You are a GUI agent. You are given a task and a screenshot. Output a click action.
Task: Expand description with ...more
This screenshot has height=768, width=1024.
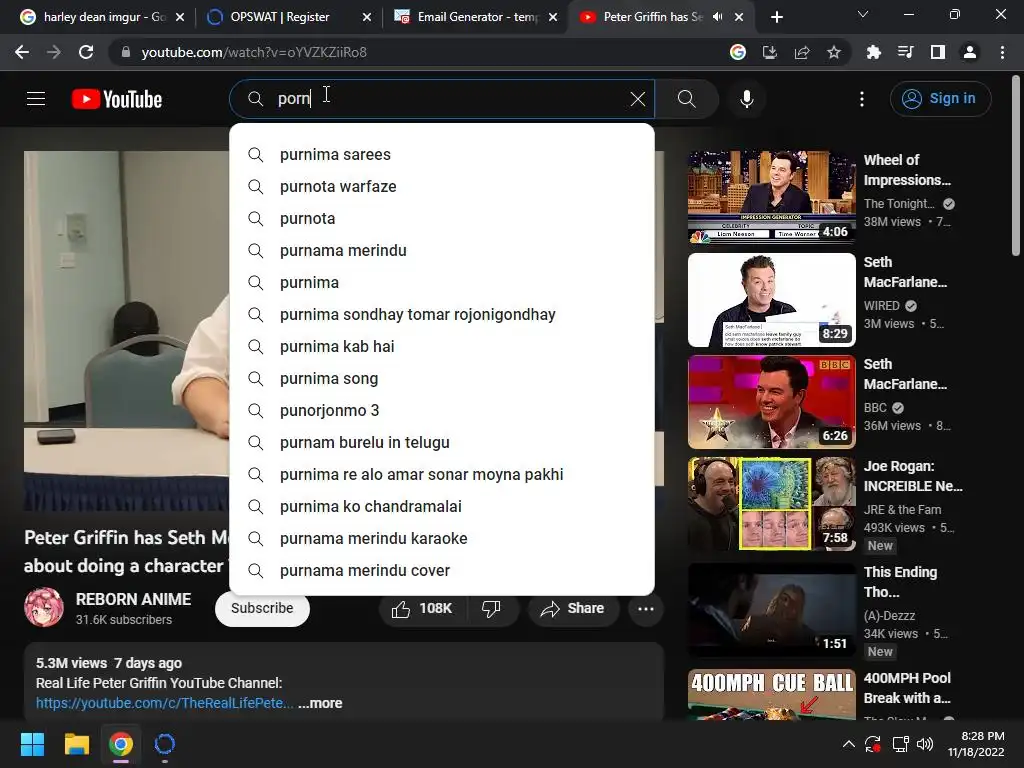[320, 703]
